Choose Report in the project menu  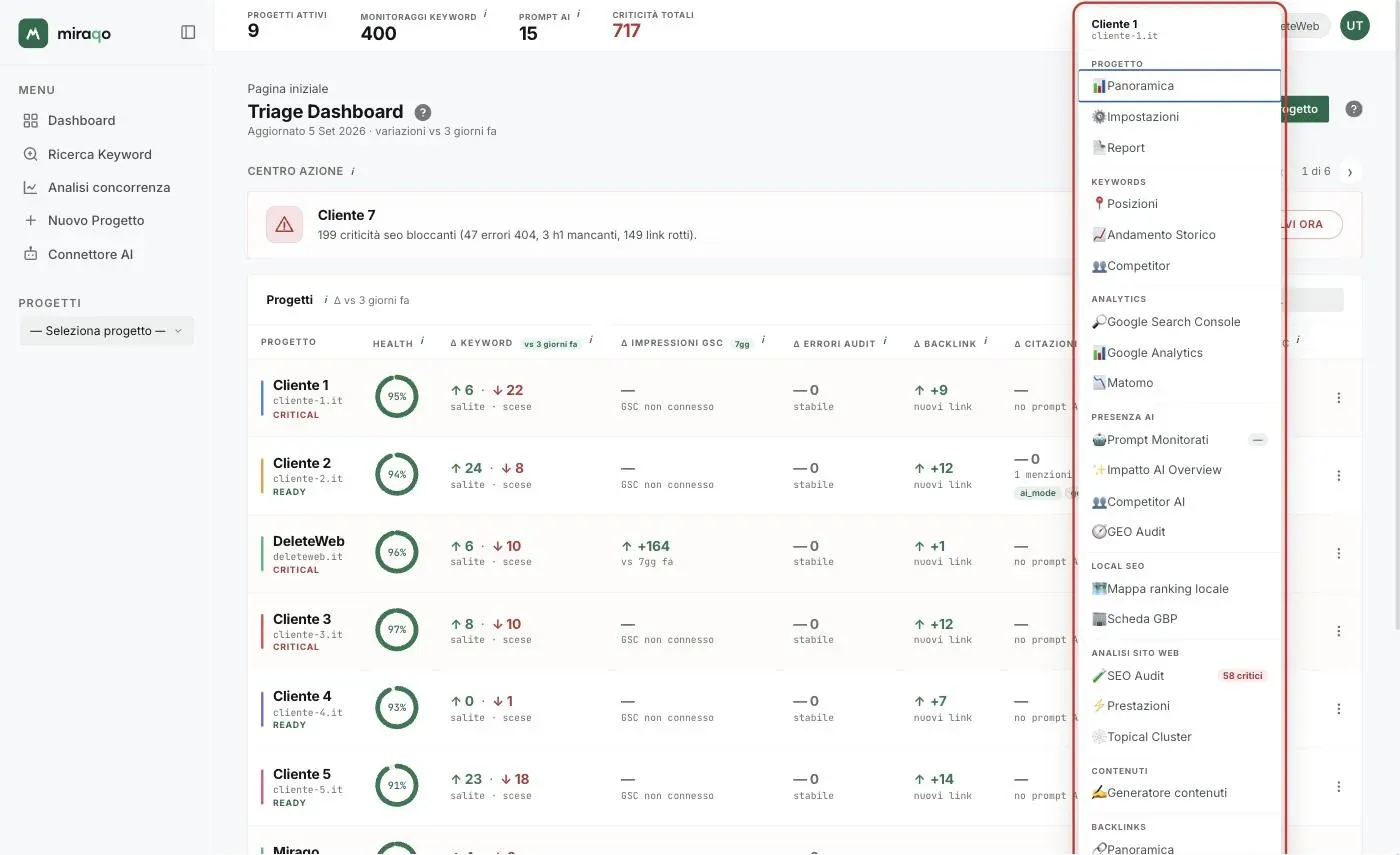point(1179,148)
